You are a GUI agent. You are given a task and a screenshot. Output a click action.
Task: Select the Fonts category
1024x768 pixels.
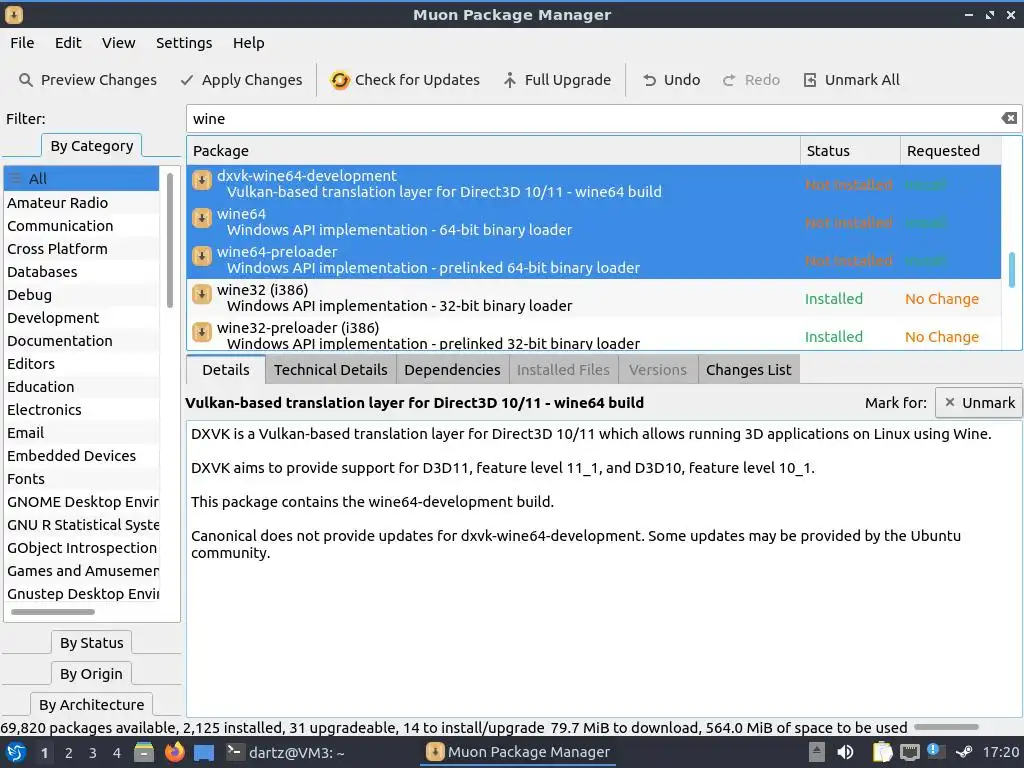(x=82, y=479)
